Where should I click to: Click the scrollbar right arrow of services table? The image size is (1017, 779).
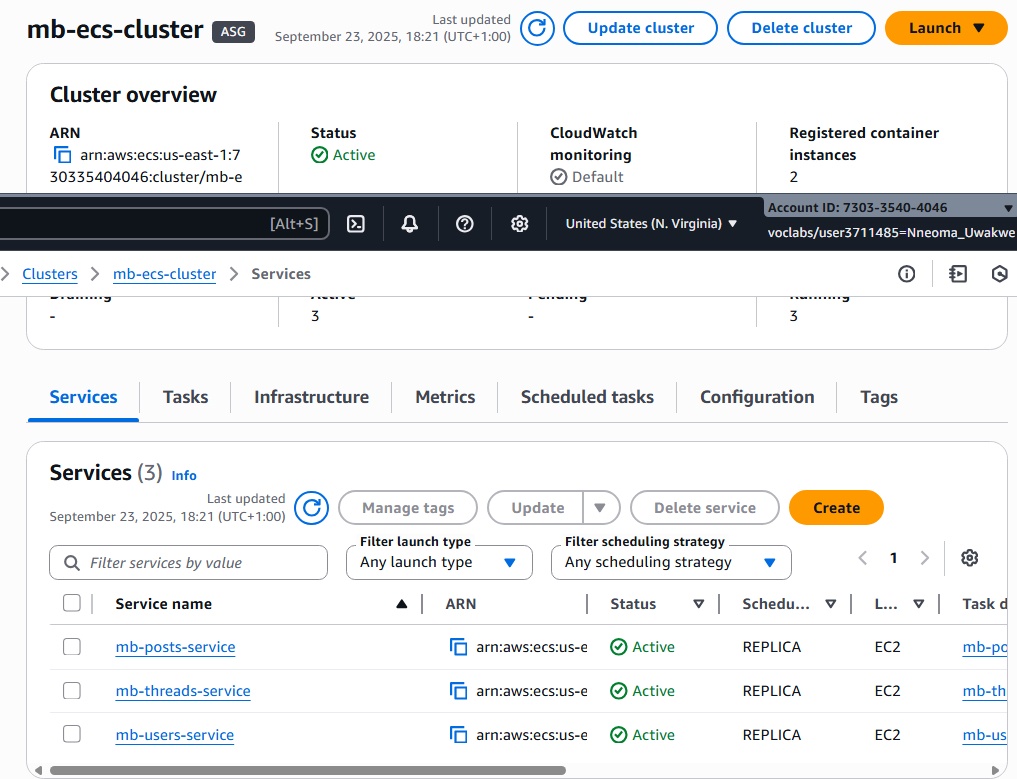pyautogui.click(x=996, y=771)
